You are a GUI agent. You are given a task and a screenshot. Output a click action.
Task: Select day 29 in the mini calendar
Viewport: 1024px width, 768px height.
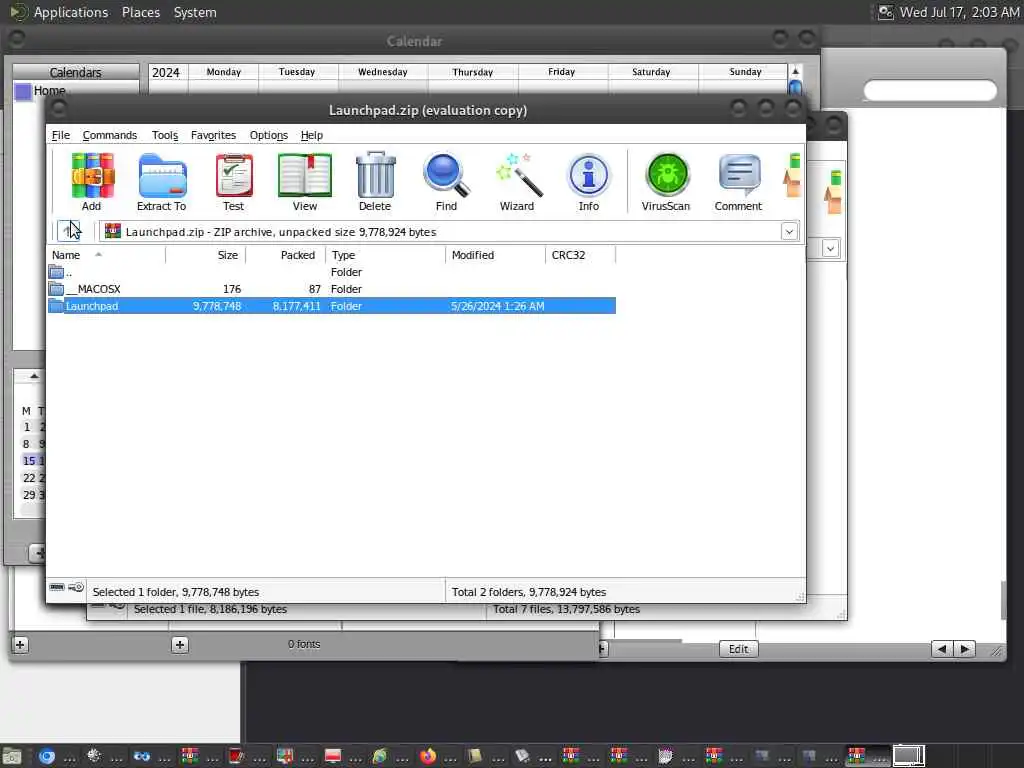pyautogui.click(x=29, y=494)
